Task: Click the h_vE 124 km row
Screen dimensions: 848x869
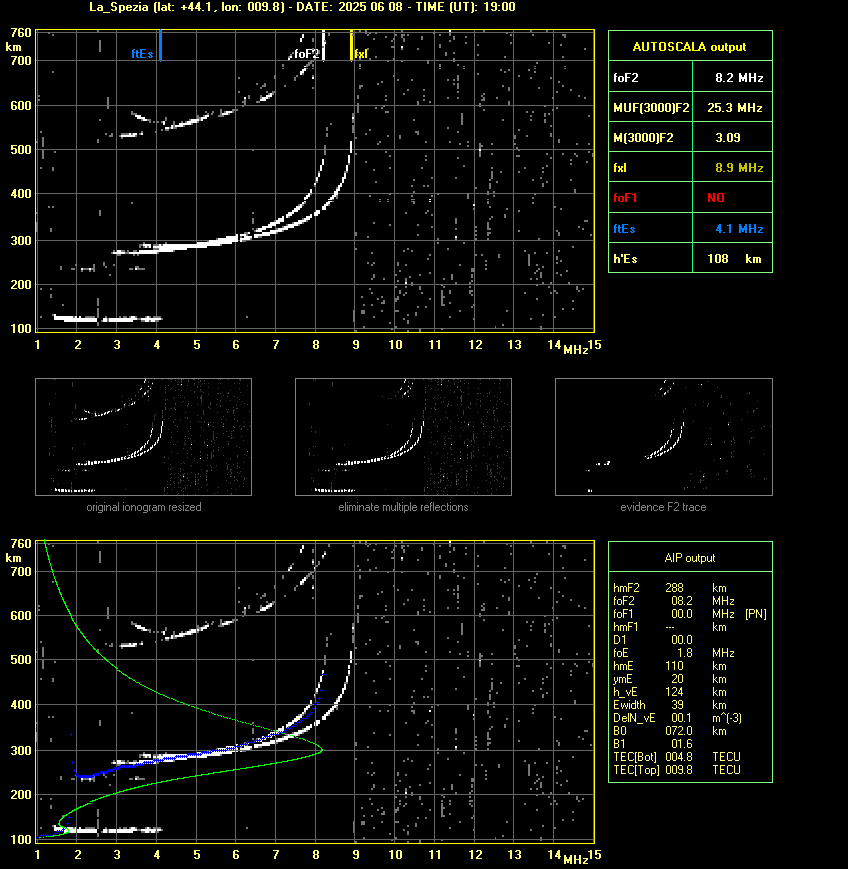Action: pyautogui.click(x=670, y=692)
